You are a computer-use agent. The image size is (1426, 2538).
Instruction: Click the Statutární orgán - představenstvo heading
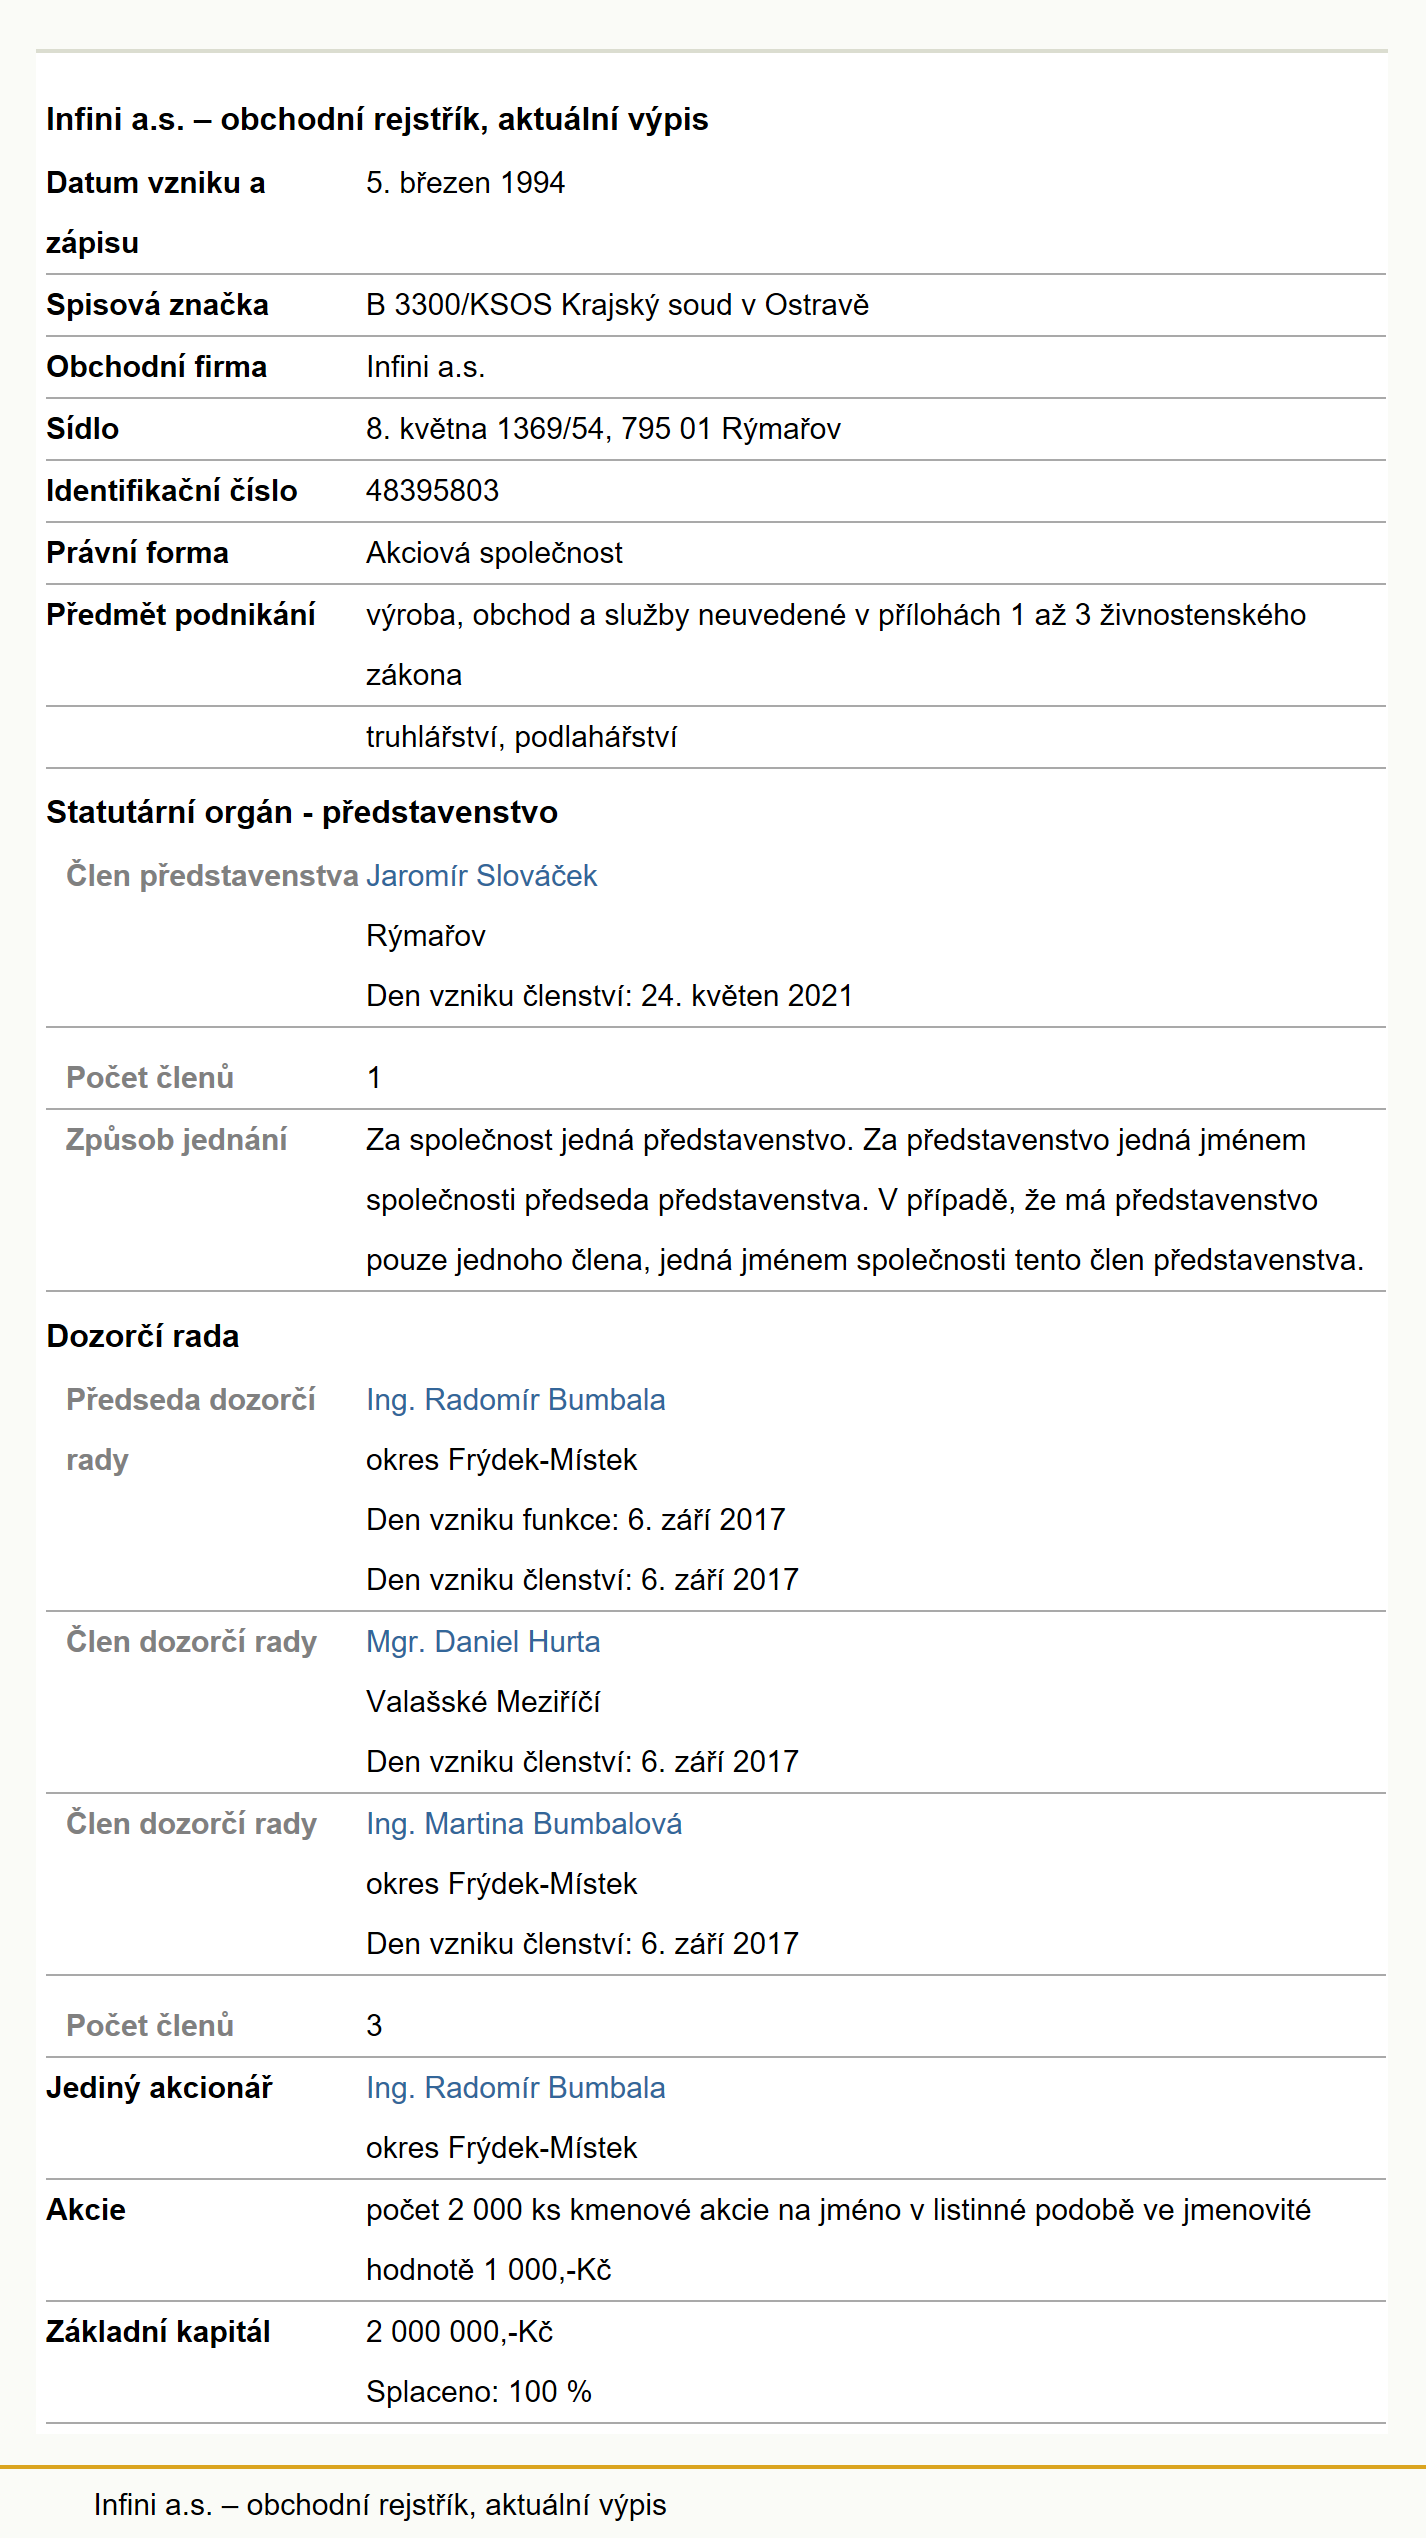pyautogui.click(x=302, y=812)
